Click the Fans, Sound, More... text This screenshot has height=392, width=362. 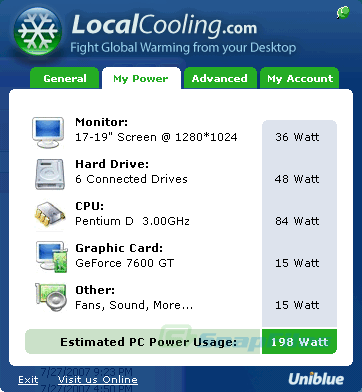coord(134,305)
